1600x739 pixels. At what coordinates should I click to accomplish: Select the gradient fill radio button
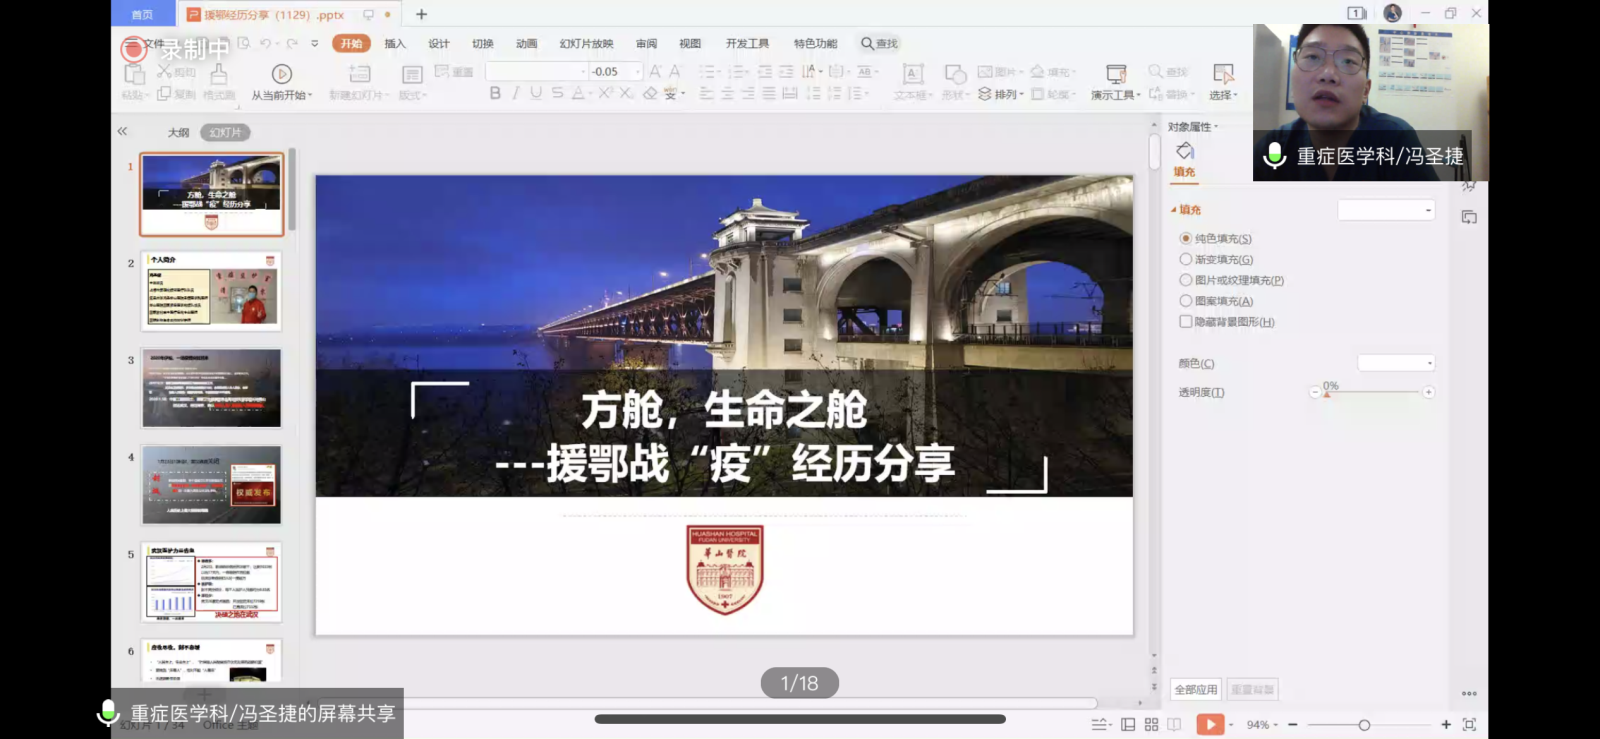[x=1185, y=259]
